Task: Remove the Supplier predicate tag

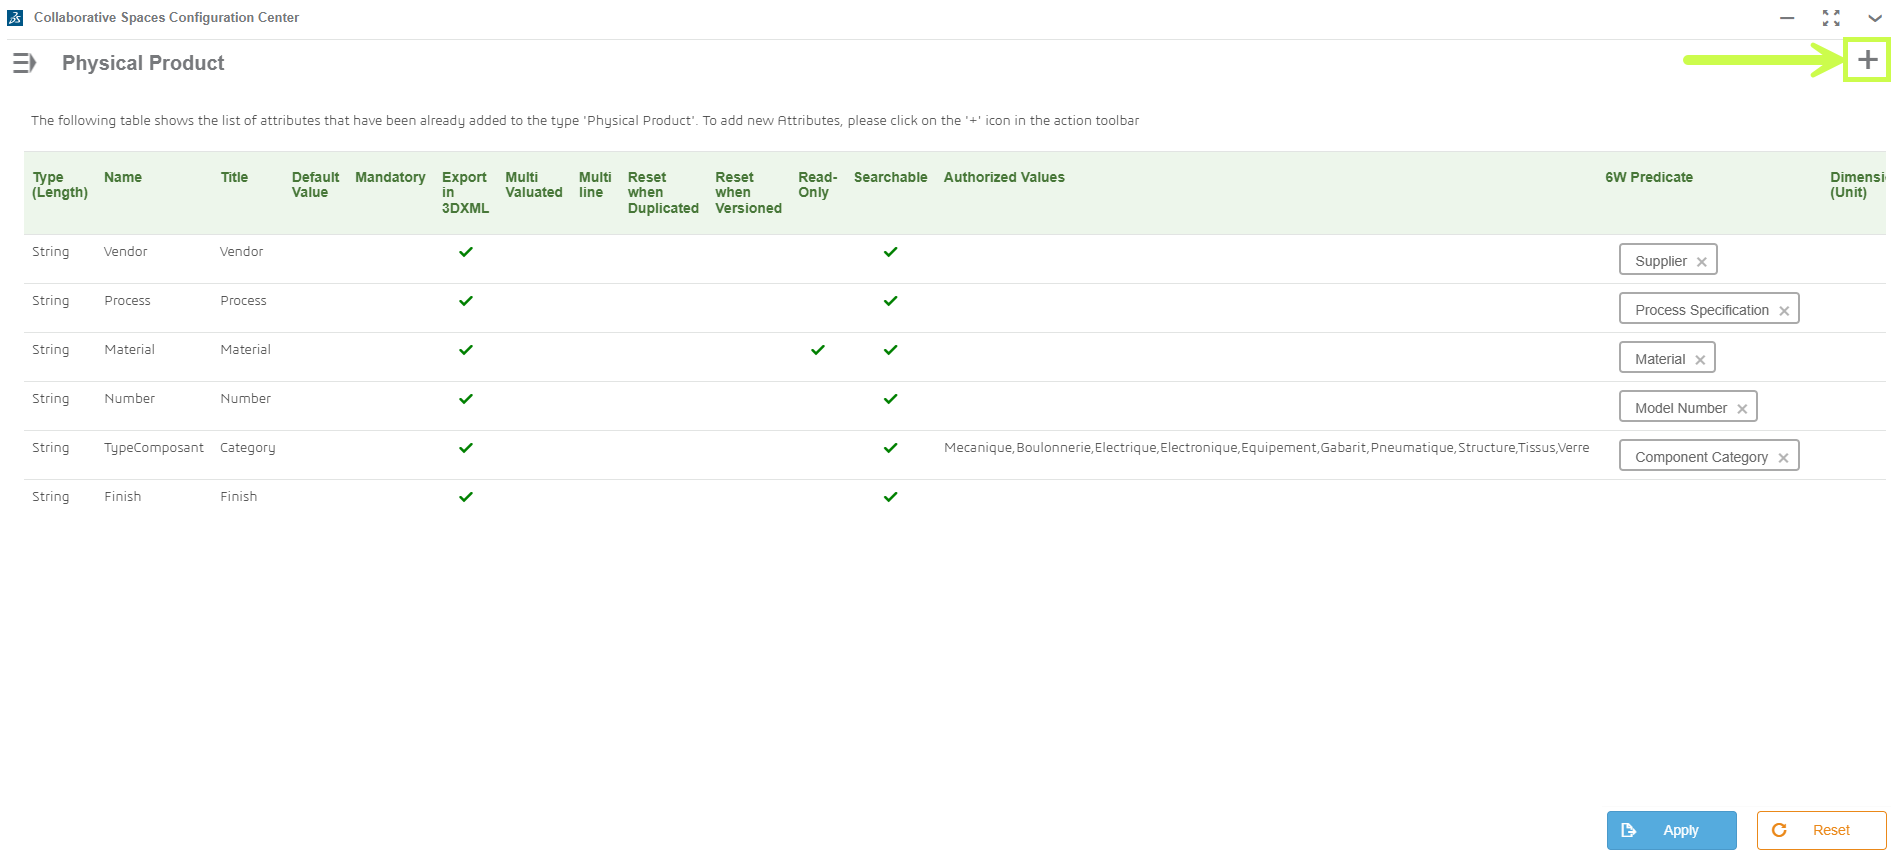Action: 1701,262
